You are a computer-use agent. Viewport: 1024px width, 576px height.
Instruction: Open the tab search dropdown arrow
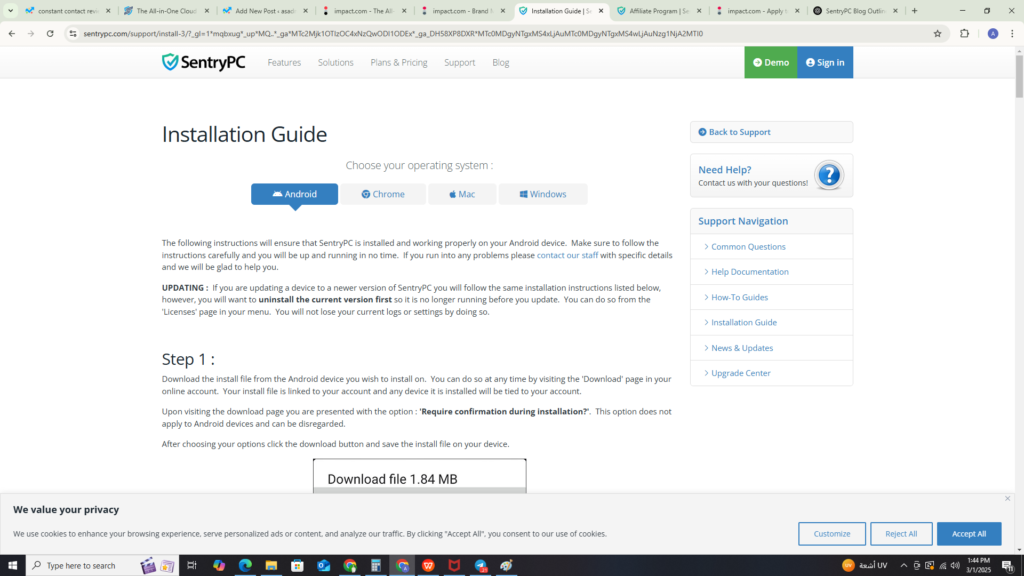pyautogui.click(x=10, y=10)
